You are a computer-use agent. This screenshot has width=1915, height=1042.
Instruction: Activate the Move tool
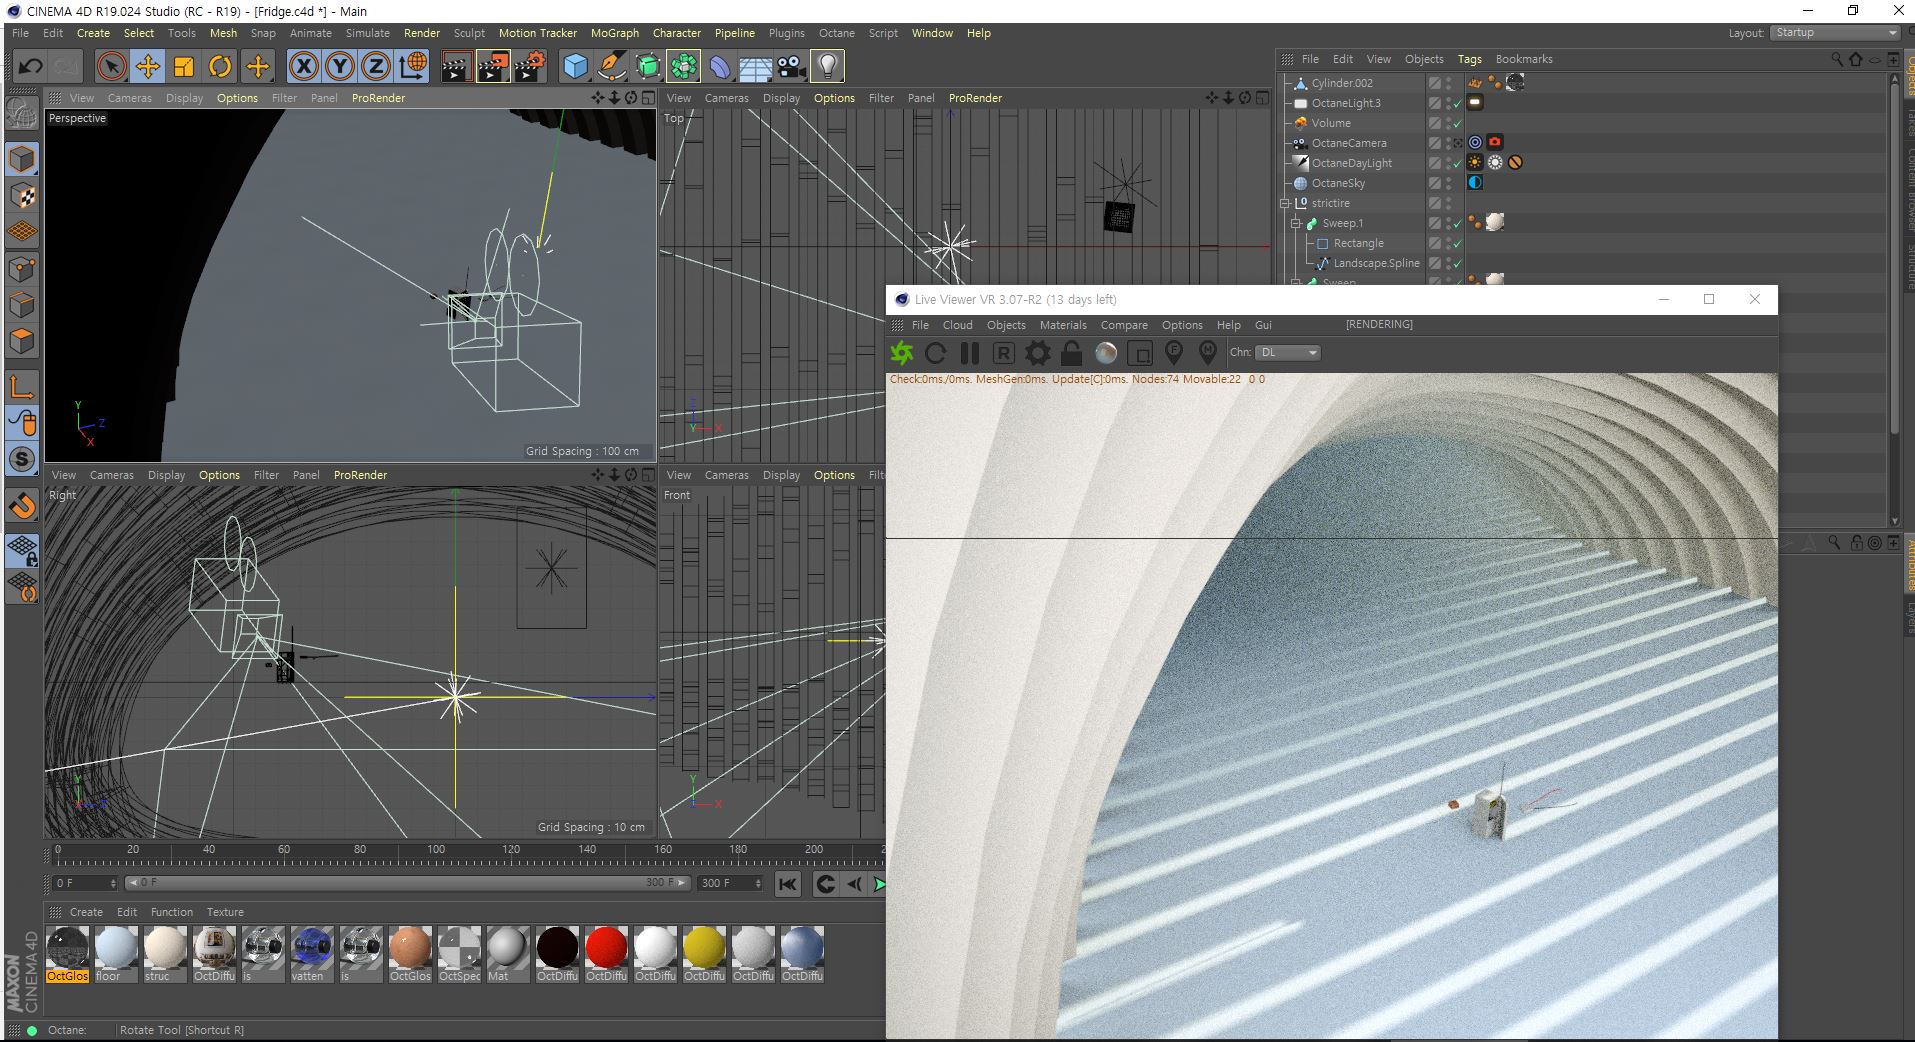[x=148, y=67]
